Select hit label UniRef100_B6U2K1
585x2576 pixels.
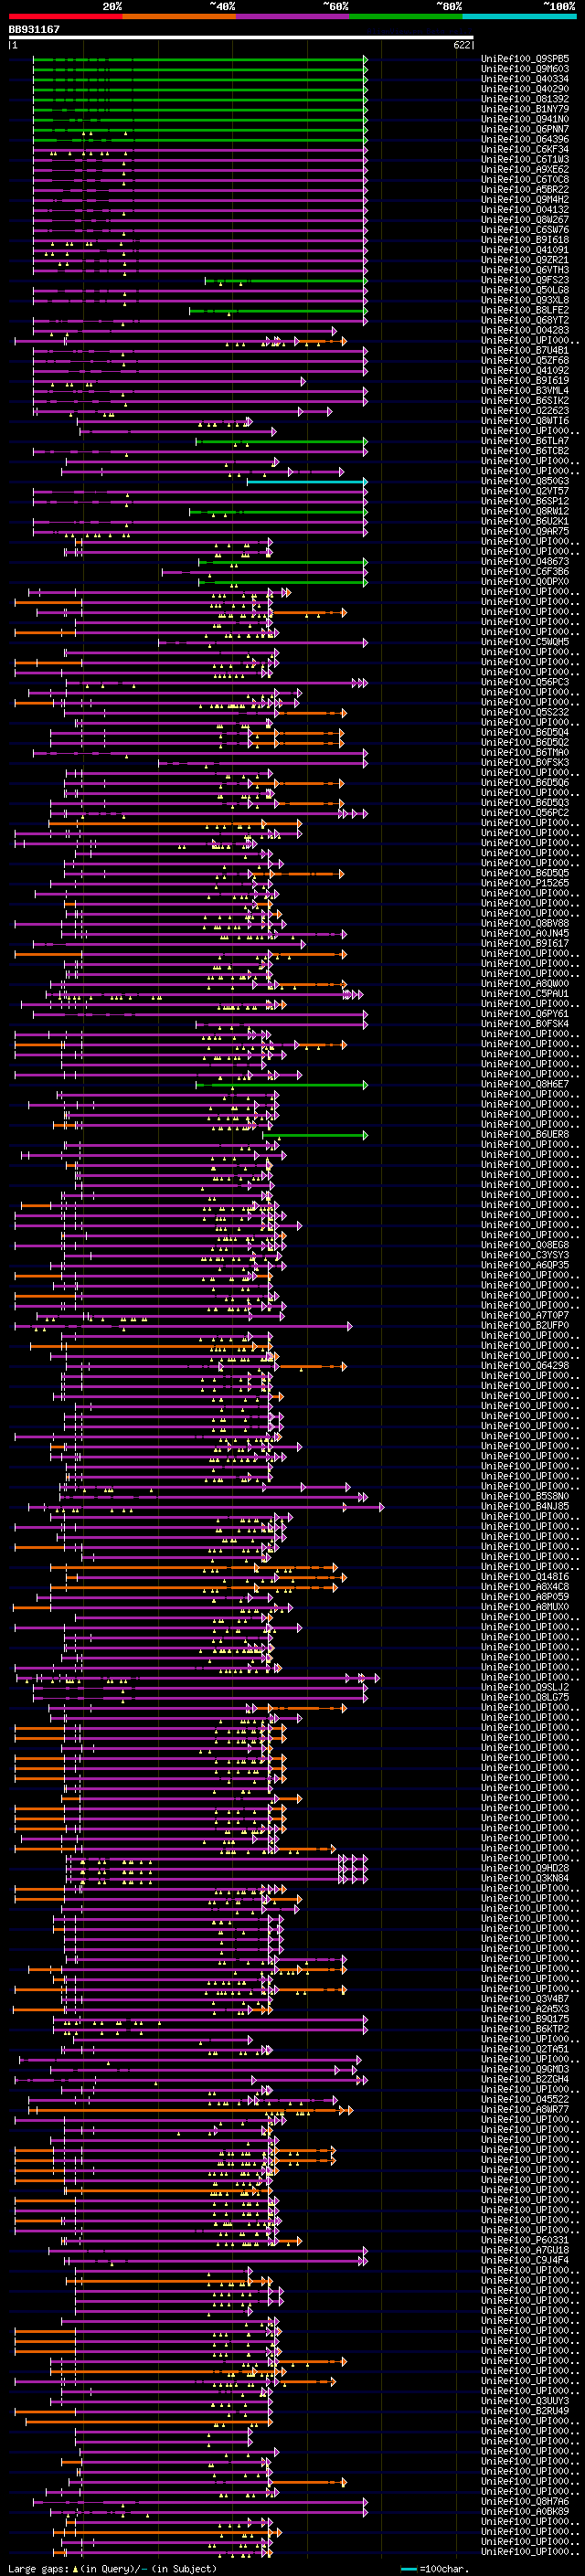pos(525,521)
